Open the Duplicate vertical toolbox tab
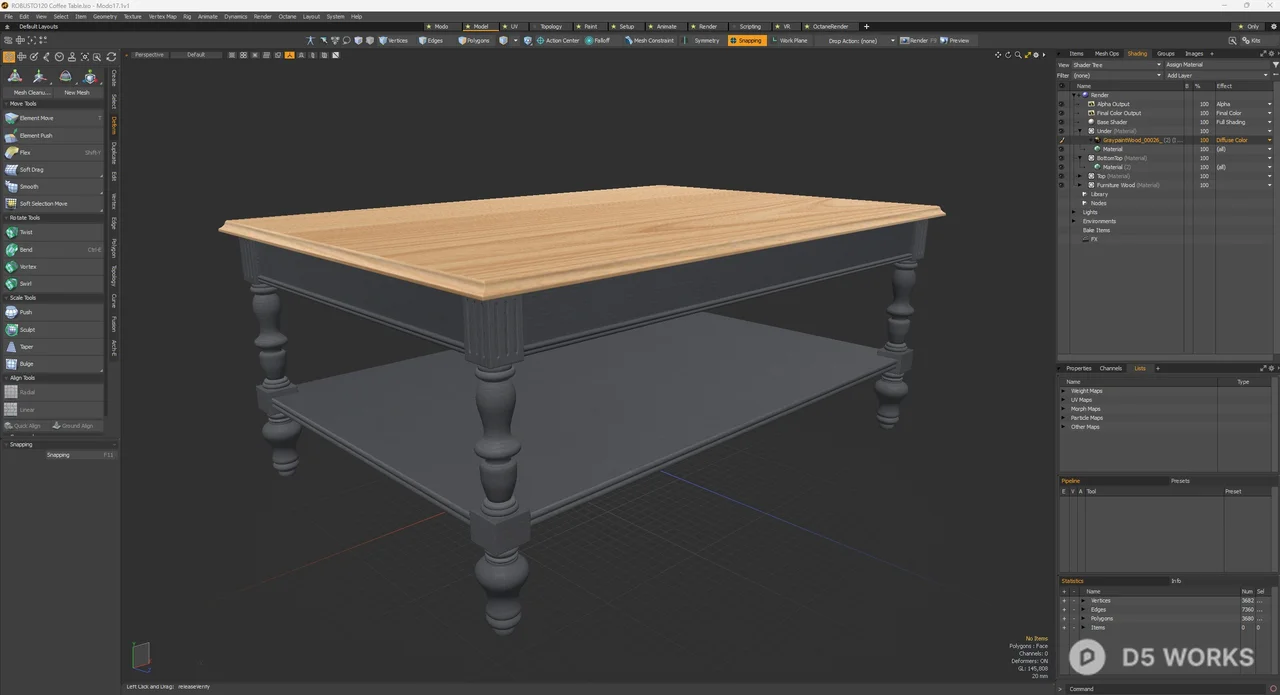The width and height of the screenshot is (1280, 695). click(114, 153)
